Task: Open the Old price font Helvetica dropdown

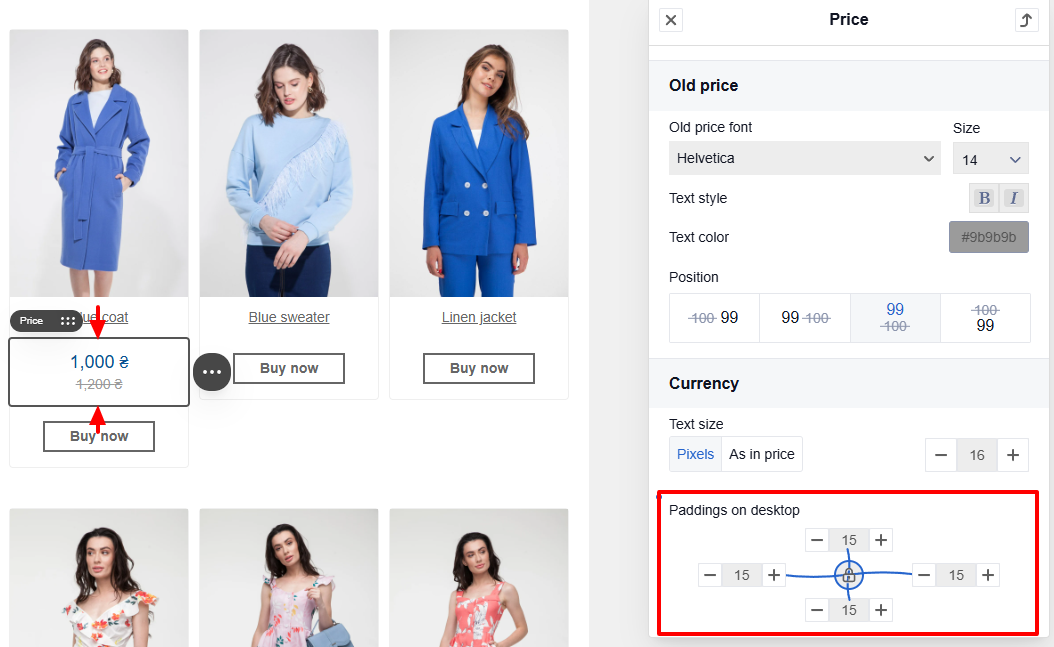Action: point(805,159)
